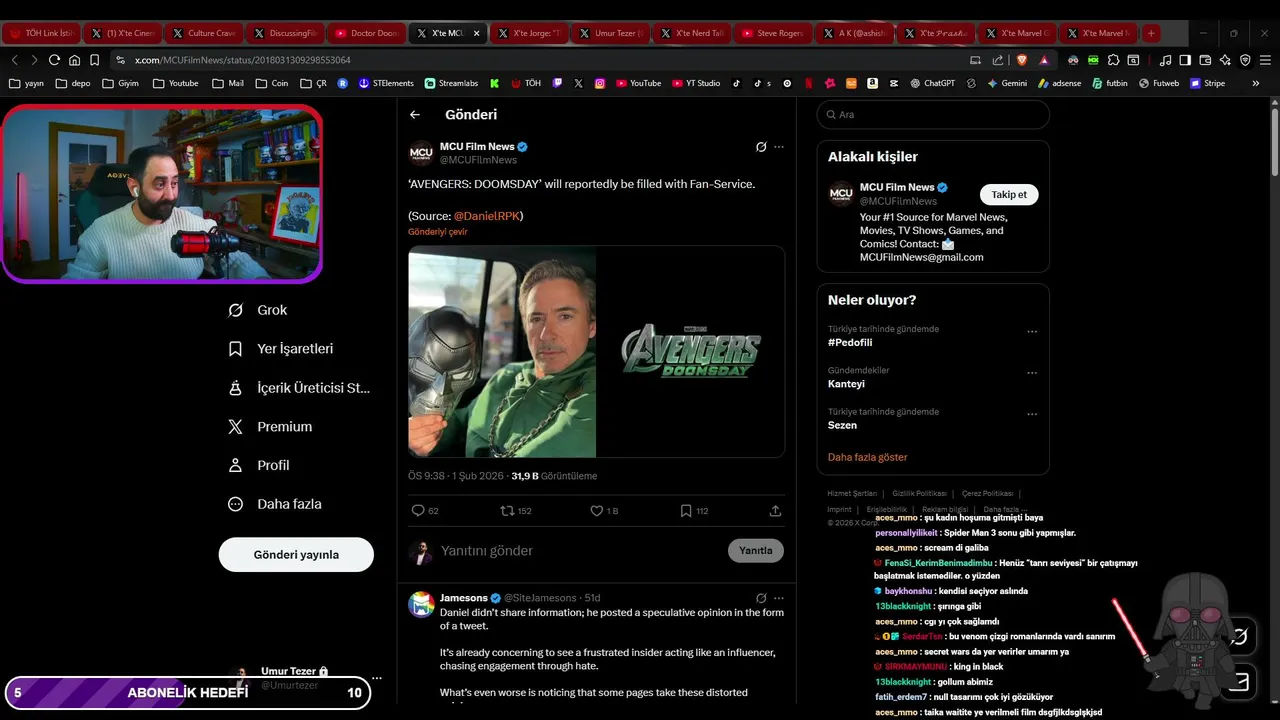Open the YT Studio bookmark
The width and height of the screenshot is (1280, 720).
(696, 83)
